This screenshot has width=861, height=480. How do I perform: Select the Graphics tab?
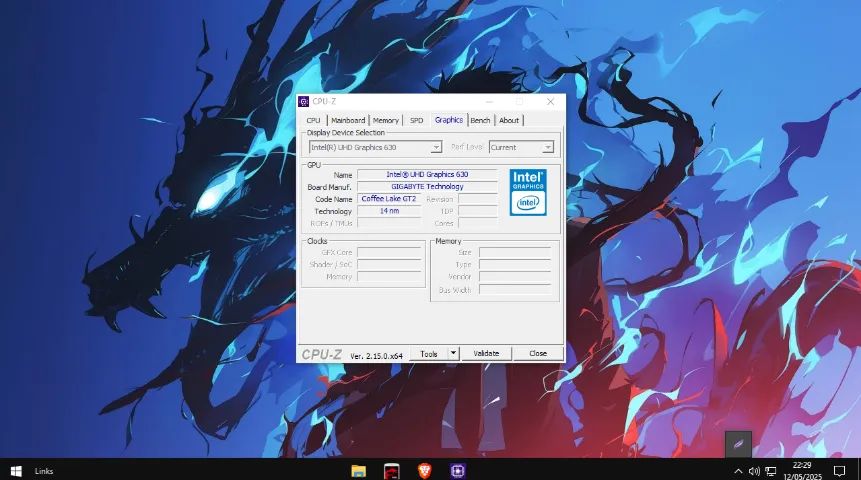tap(449, 120)
